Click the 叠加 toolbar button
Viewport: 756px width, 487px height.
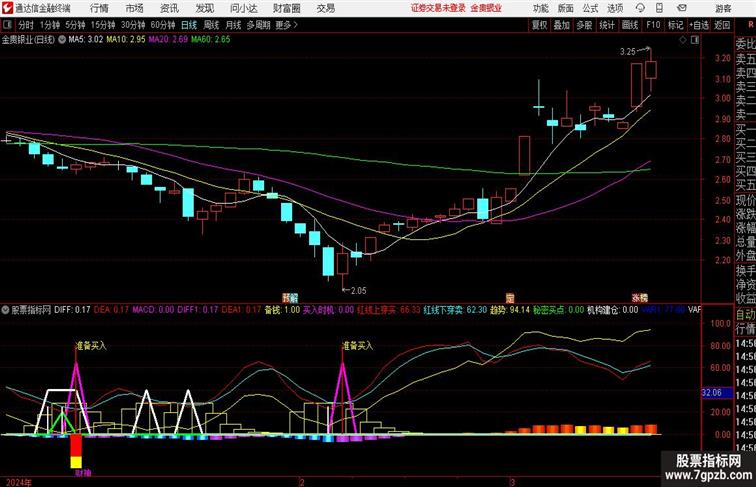[562, 25]
